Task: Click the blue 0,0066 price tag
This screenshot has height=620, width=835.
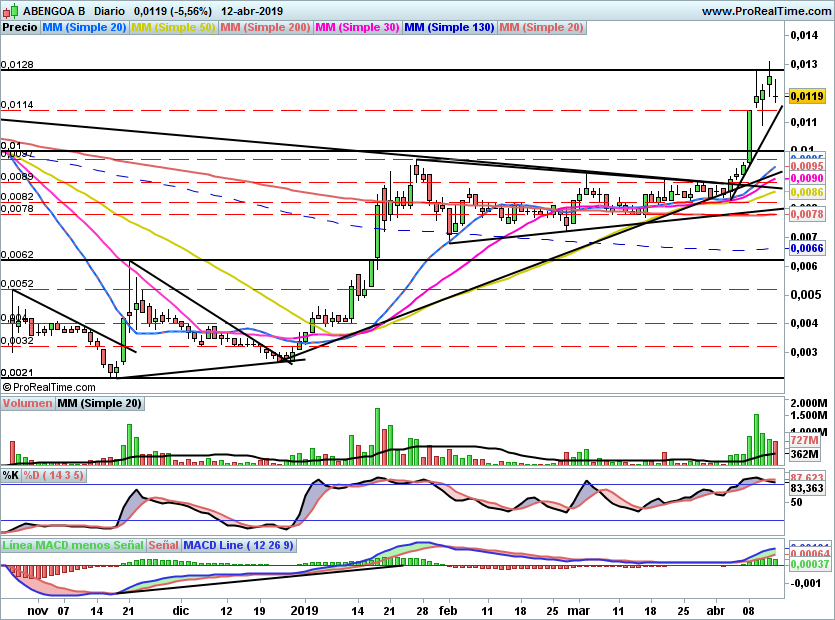Action: click(x=807, y=248)
